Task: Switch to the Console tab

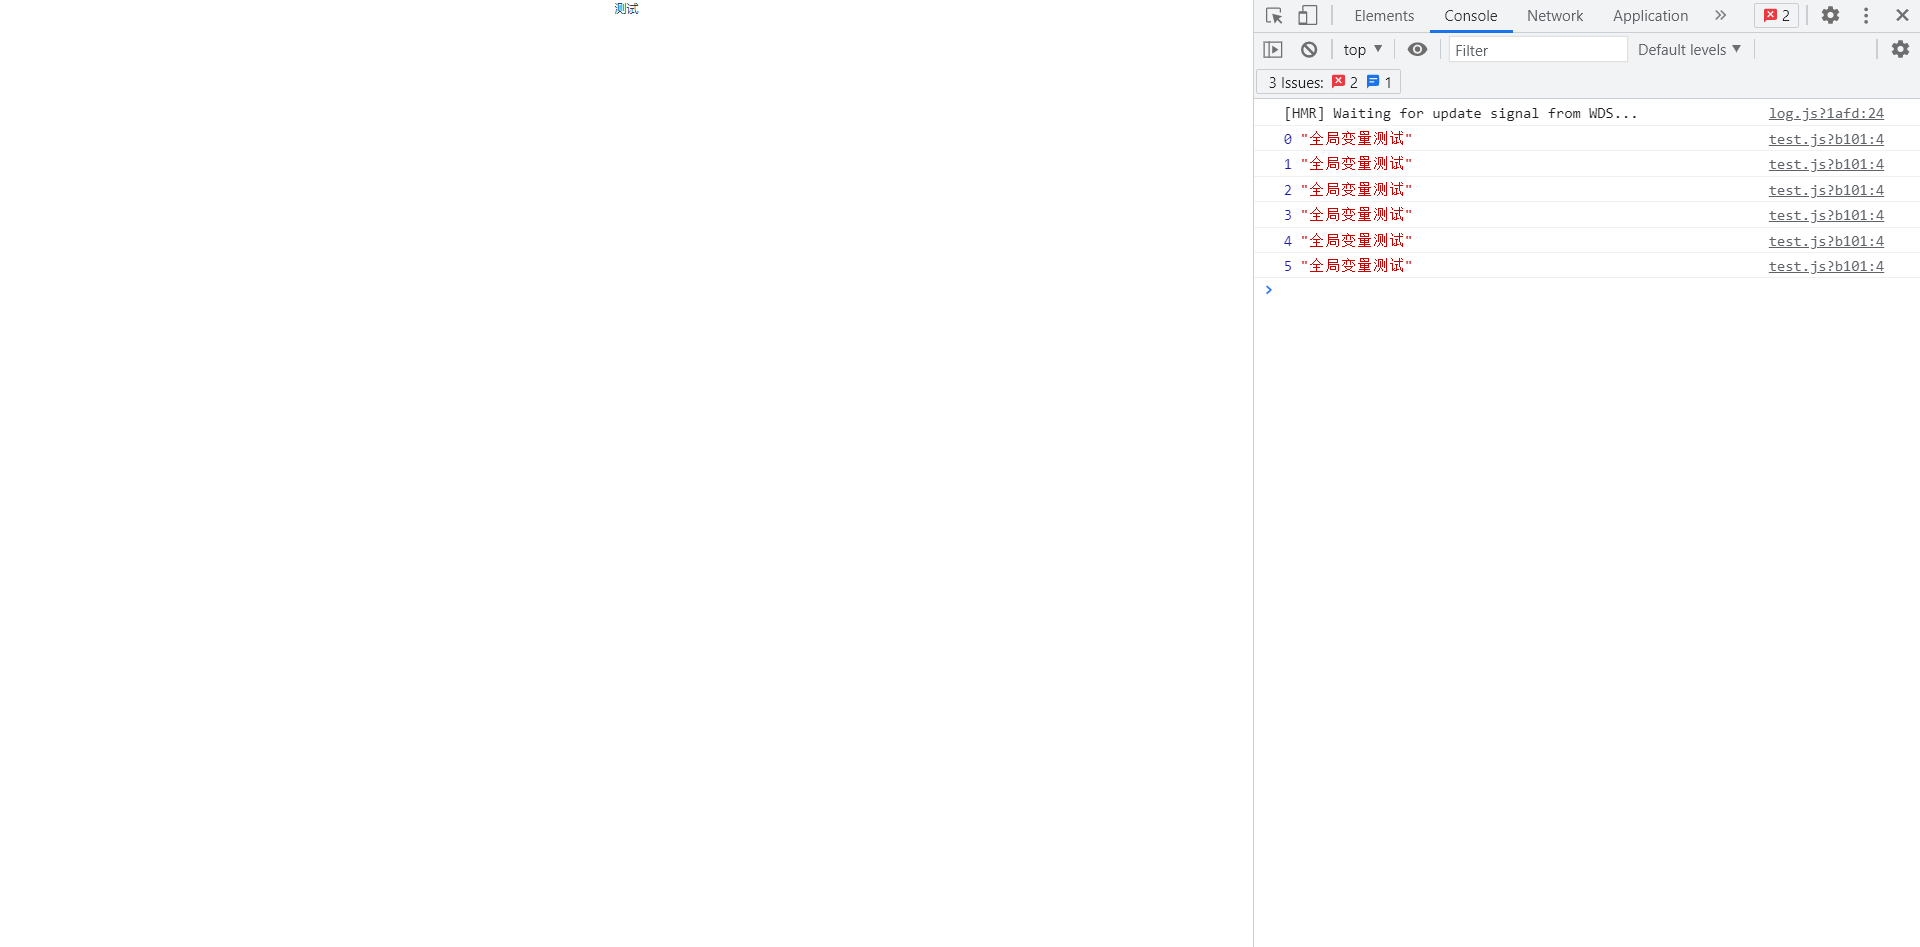Action: coord(1470,16)
